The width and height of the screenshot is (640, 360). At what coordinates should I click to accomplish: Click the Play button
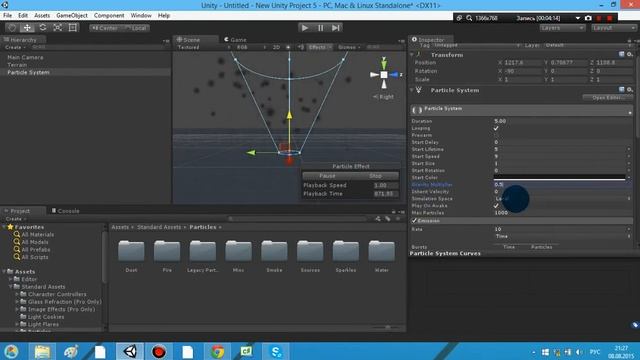(x=304, y=28)
